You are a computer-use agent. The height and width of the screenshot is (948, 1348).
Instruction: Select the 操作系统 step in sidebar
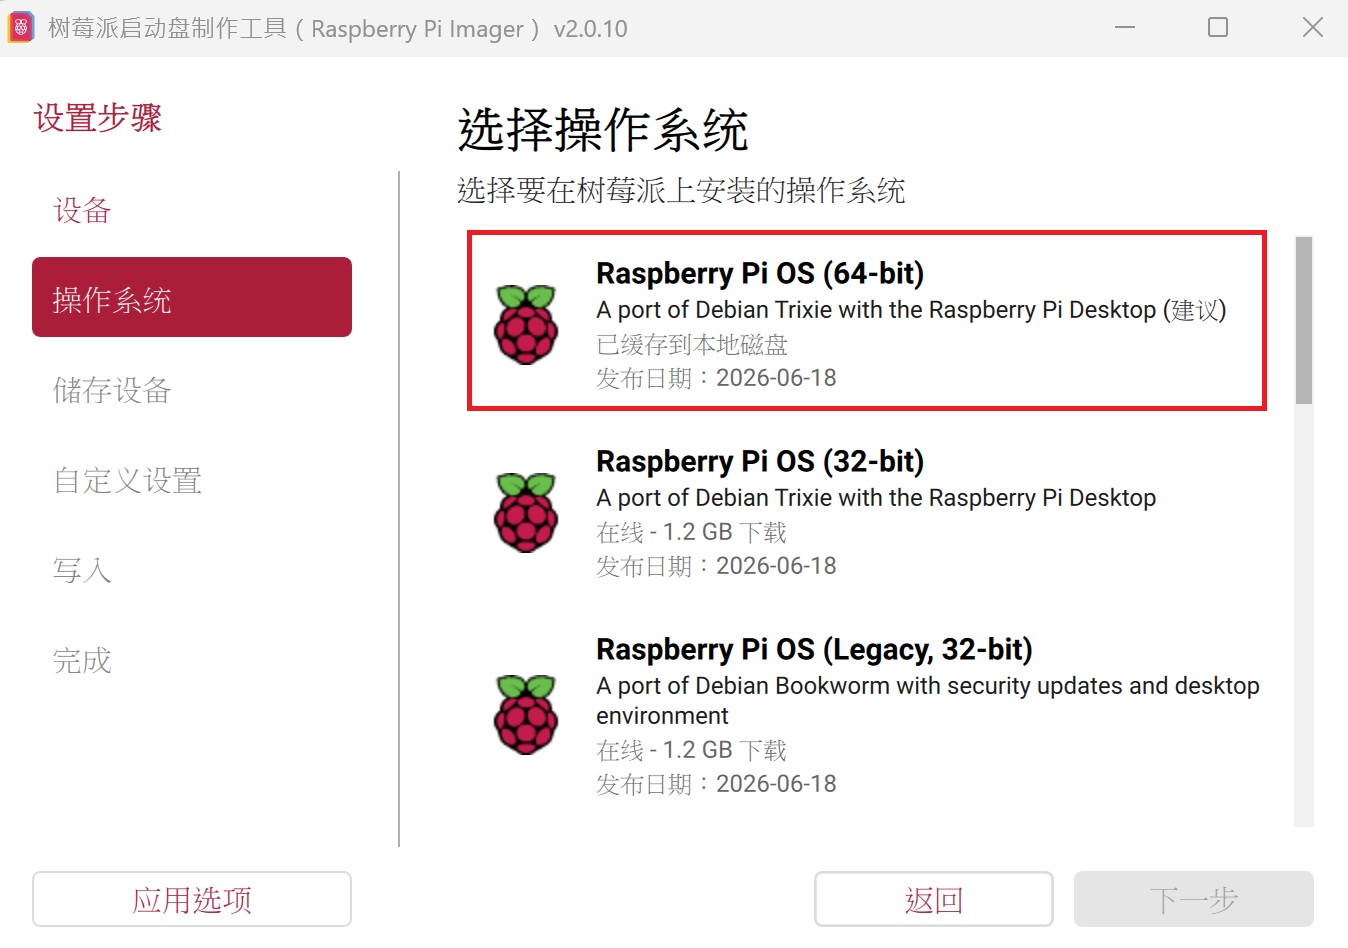pos(192,297)
